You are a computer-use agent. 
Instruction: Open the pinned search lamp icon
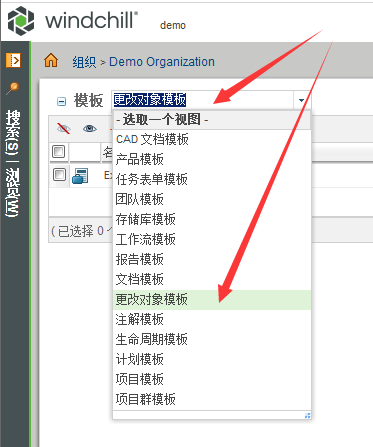(x=13, y=88)
